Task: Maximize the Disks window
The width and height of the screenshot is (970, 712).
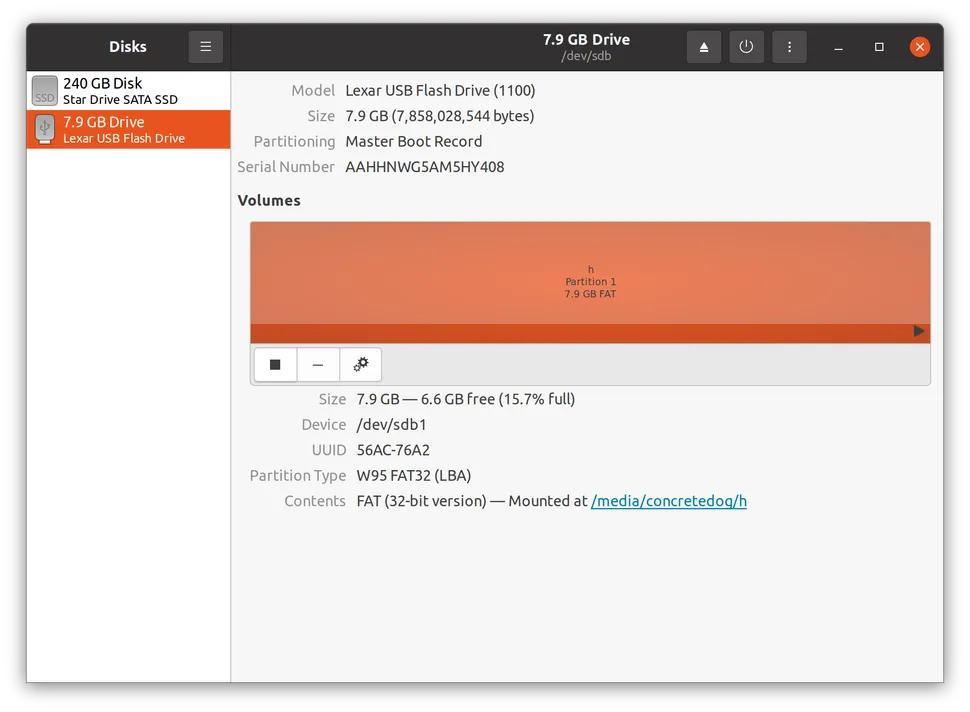Action: tap(879, 47)
